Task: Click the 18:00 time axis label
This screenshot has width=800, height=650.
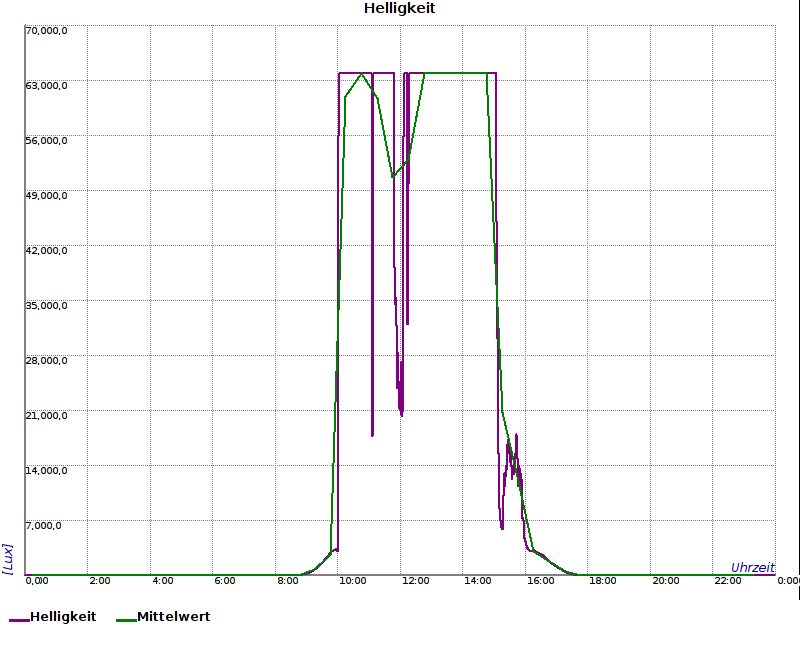Action: coord(603,581)
